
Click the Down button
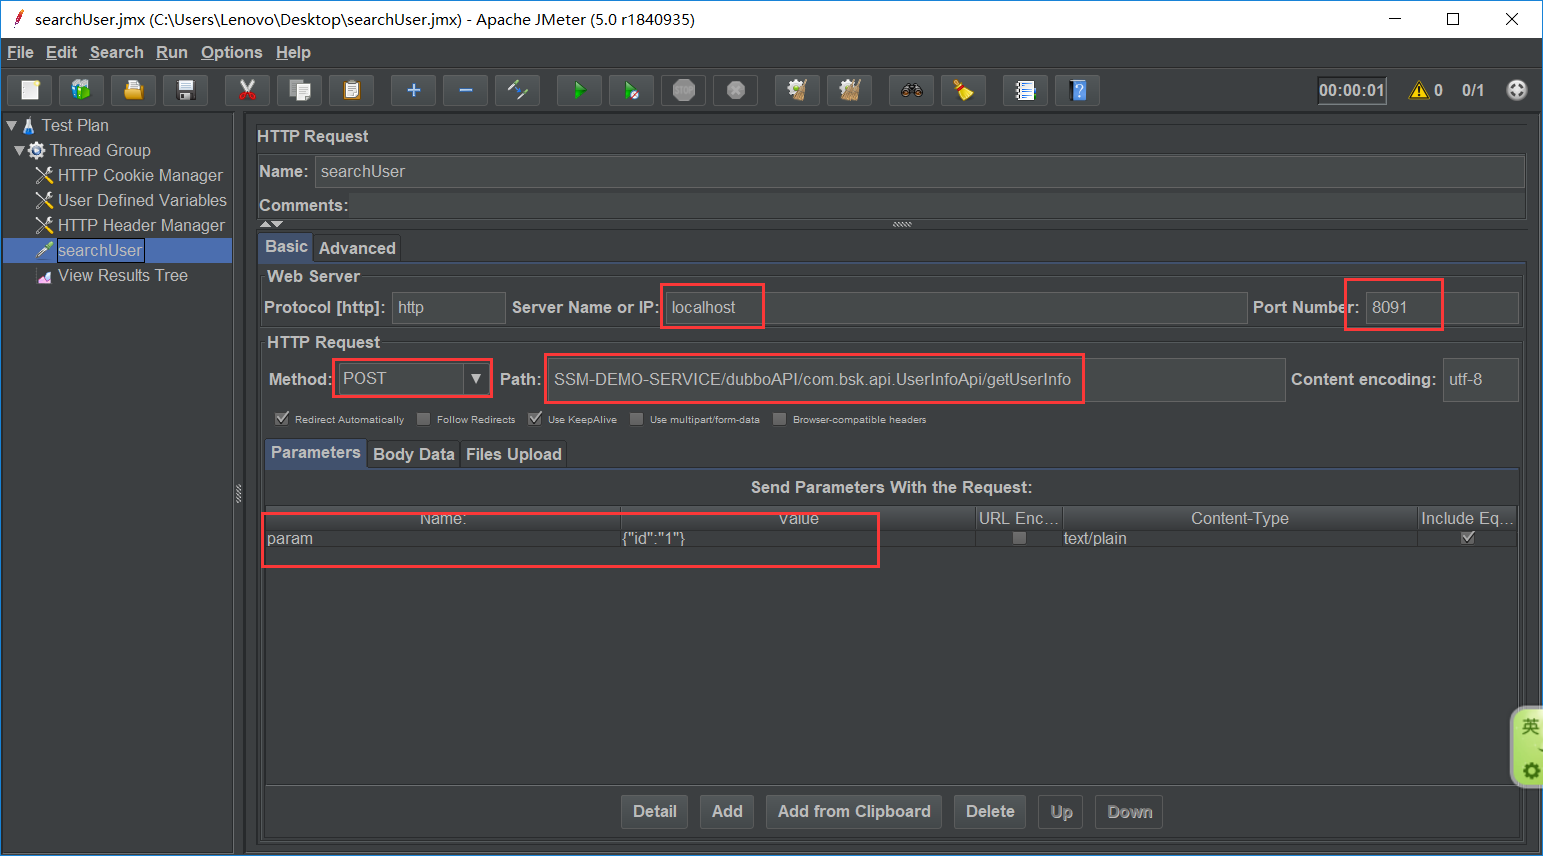pyautogui.click(x=1130, y=812)
